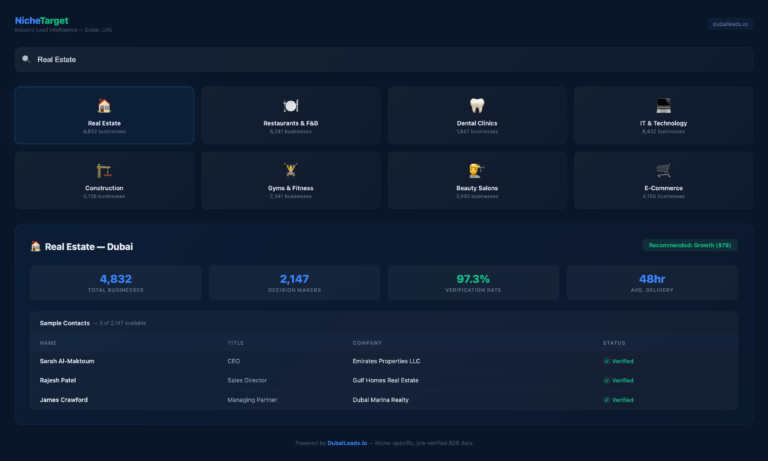Click Rajesh Patel's Verified status

[618, 380]
